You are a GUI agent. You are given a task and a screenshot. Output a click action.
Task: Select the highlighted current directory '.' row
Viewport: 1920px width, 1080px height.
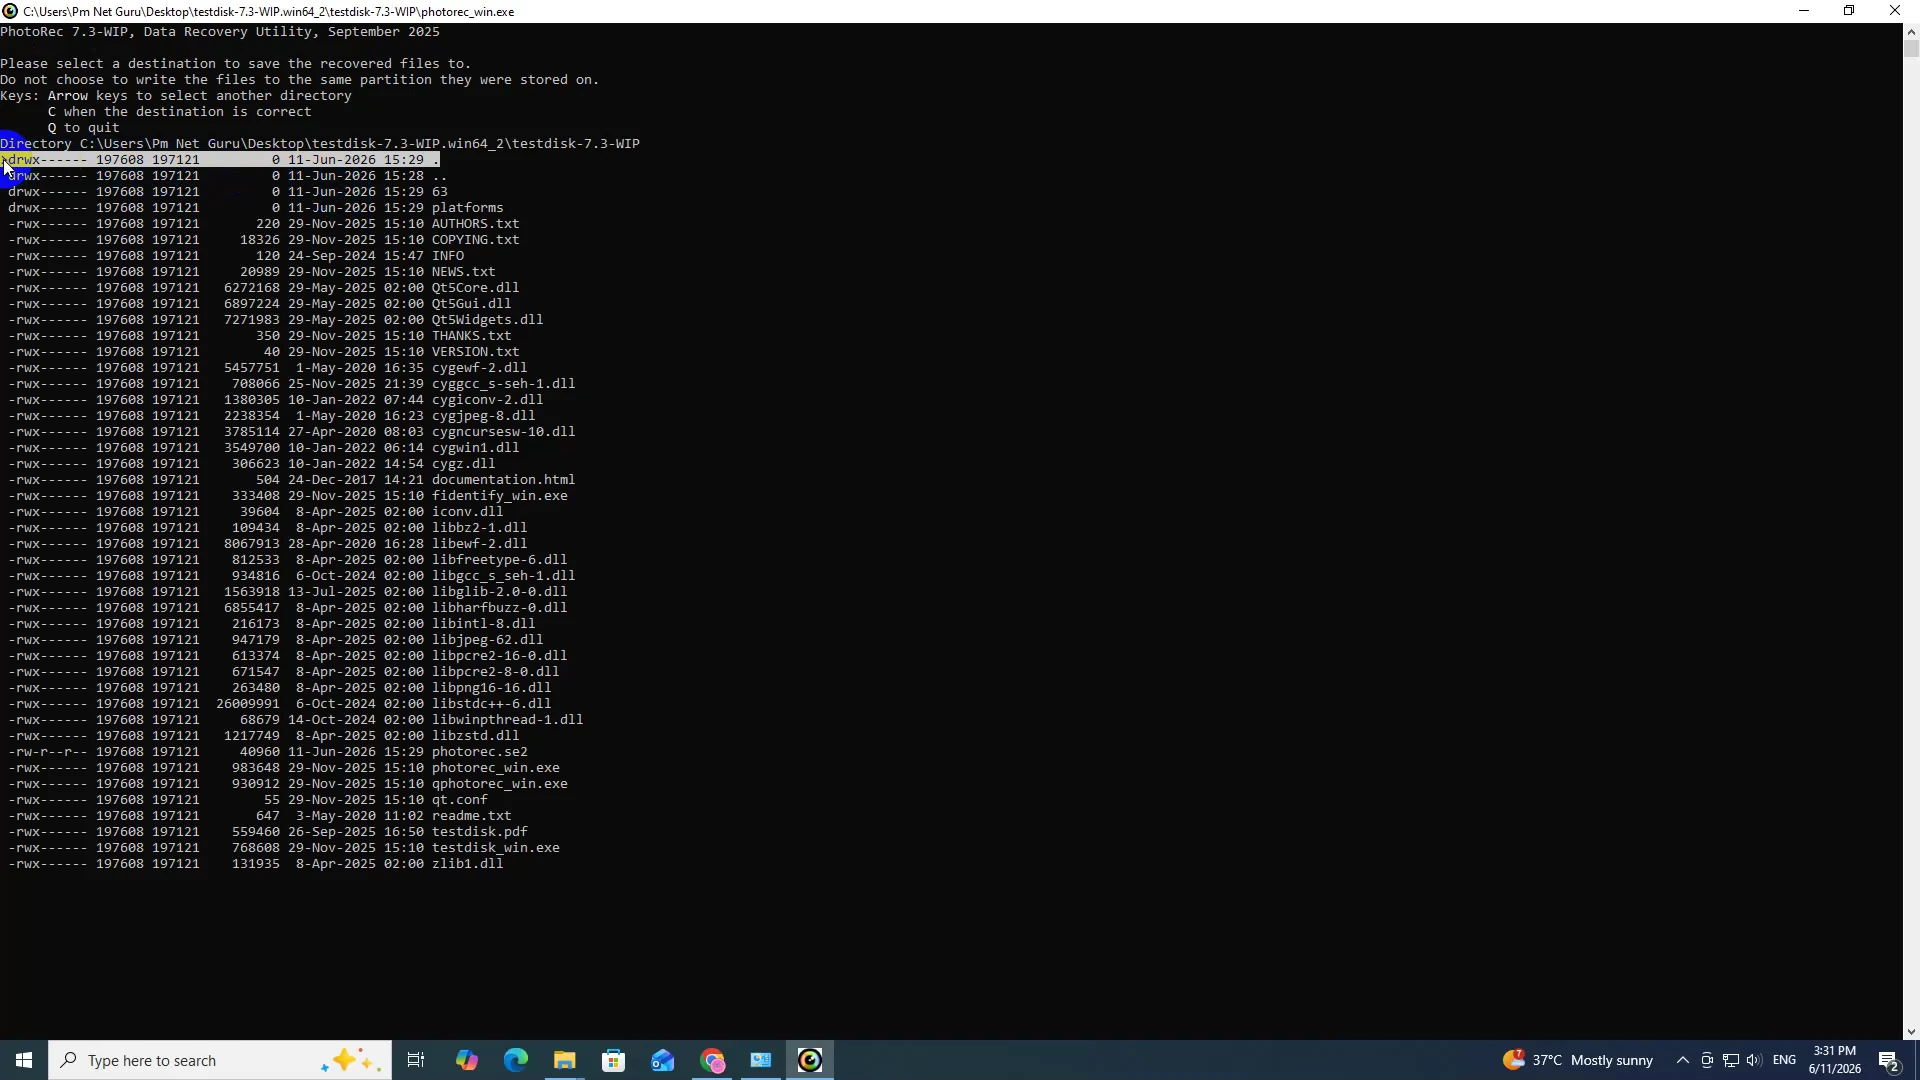pos(220,160)
